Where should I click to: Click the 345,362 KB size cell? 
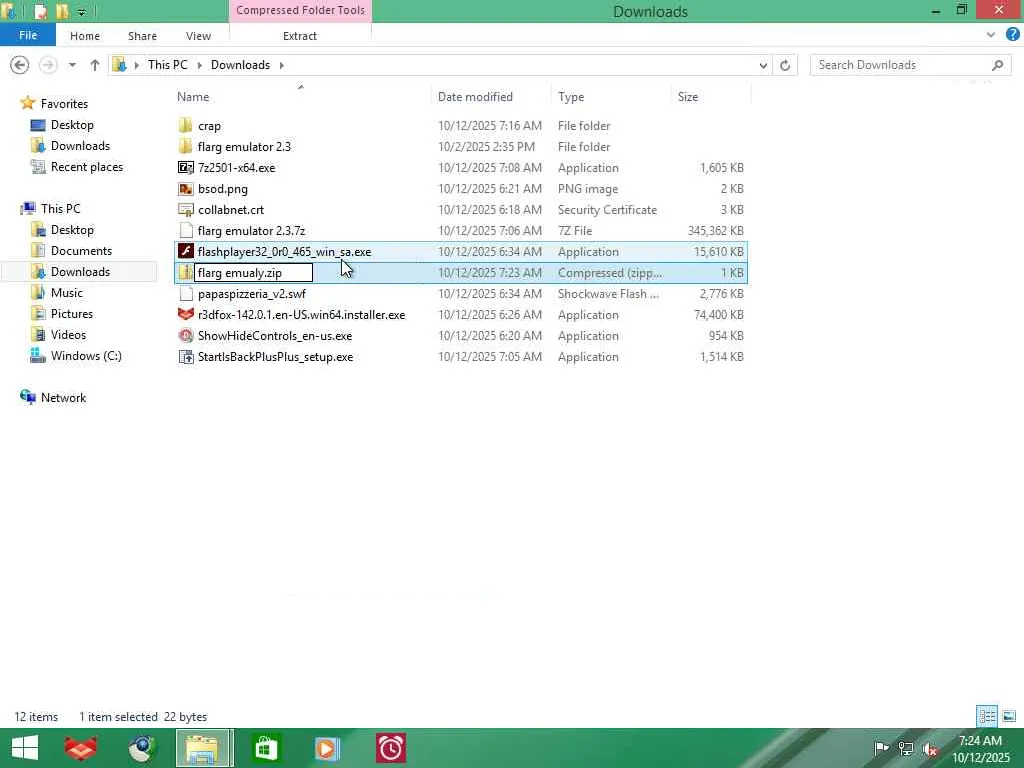coord(716,231)
